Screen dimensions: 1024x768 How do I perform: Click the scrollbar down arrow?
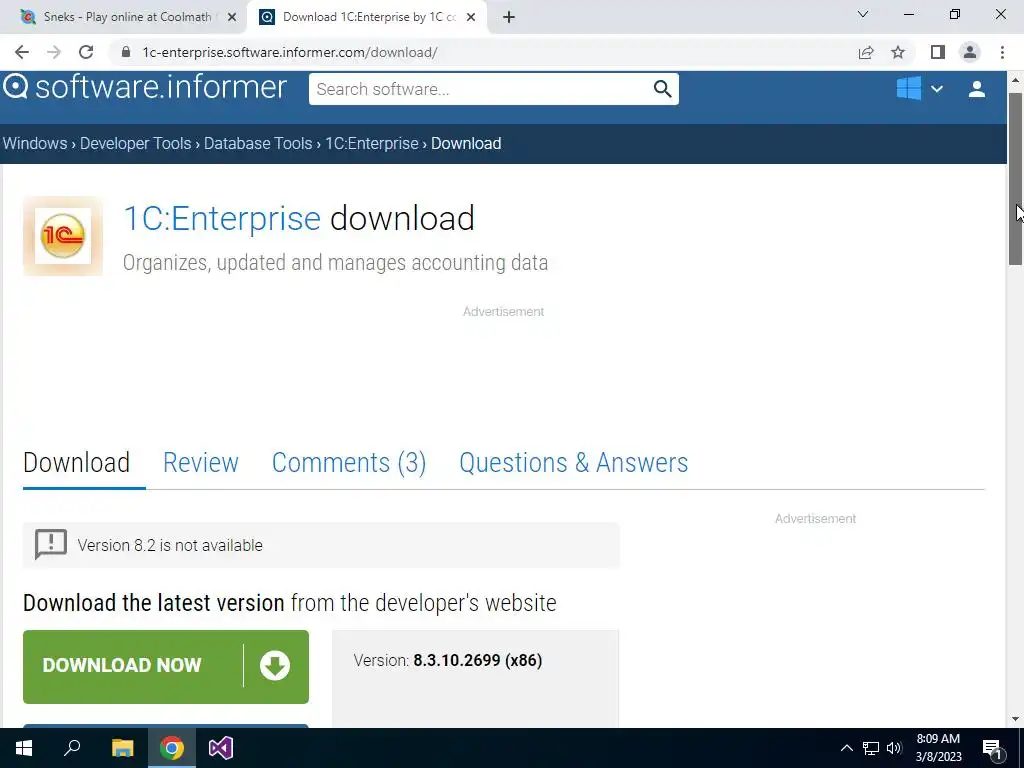[1015, 719]
